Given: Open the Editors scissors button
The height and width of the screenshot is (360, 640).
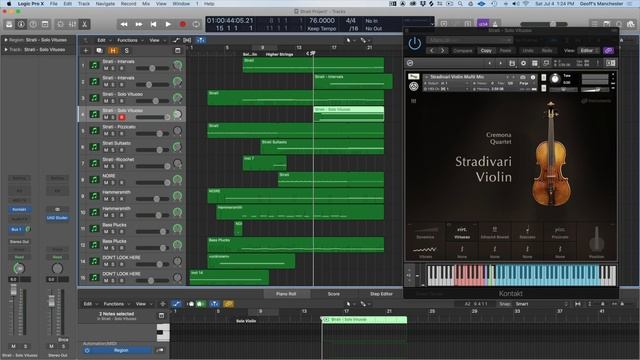Looking at the screenshot, I should click(84, 24).
